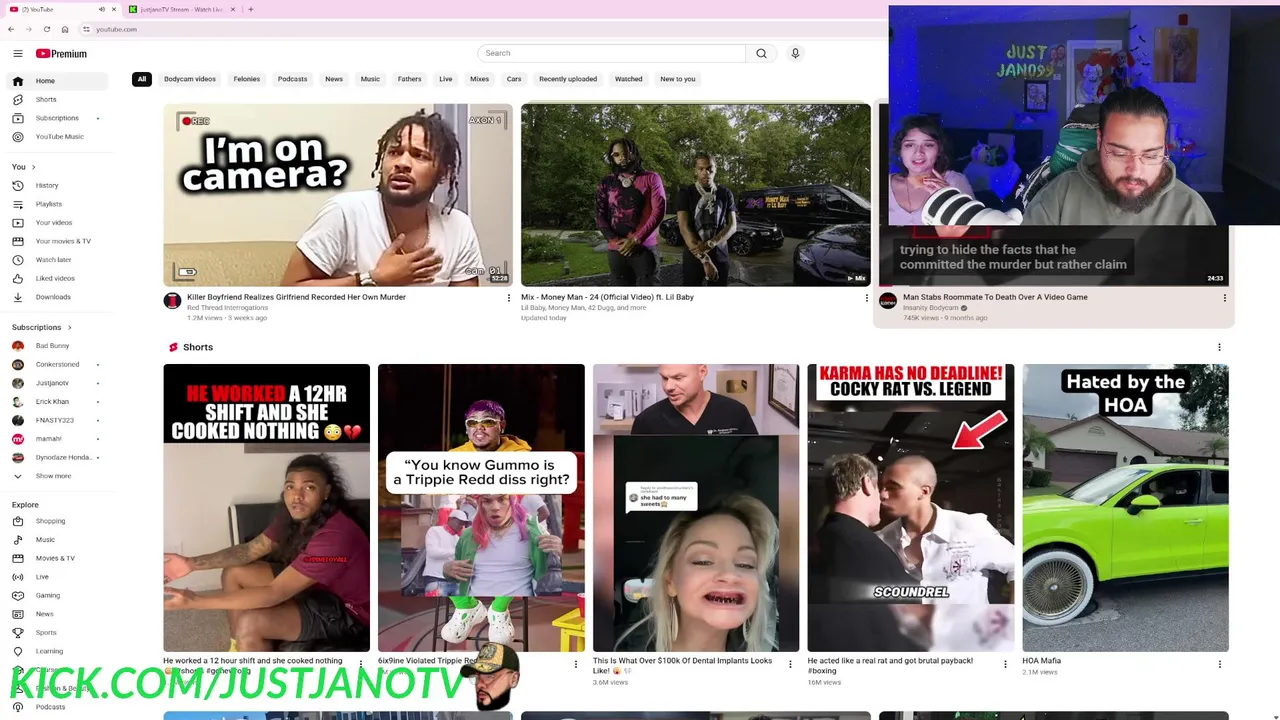Expand the Subscriptions header chevron
The image size is (1280, 720).
[x=70, y=327]
